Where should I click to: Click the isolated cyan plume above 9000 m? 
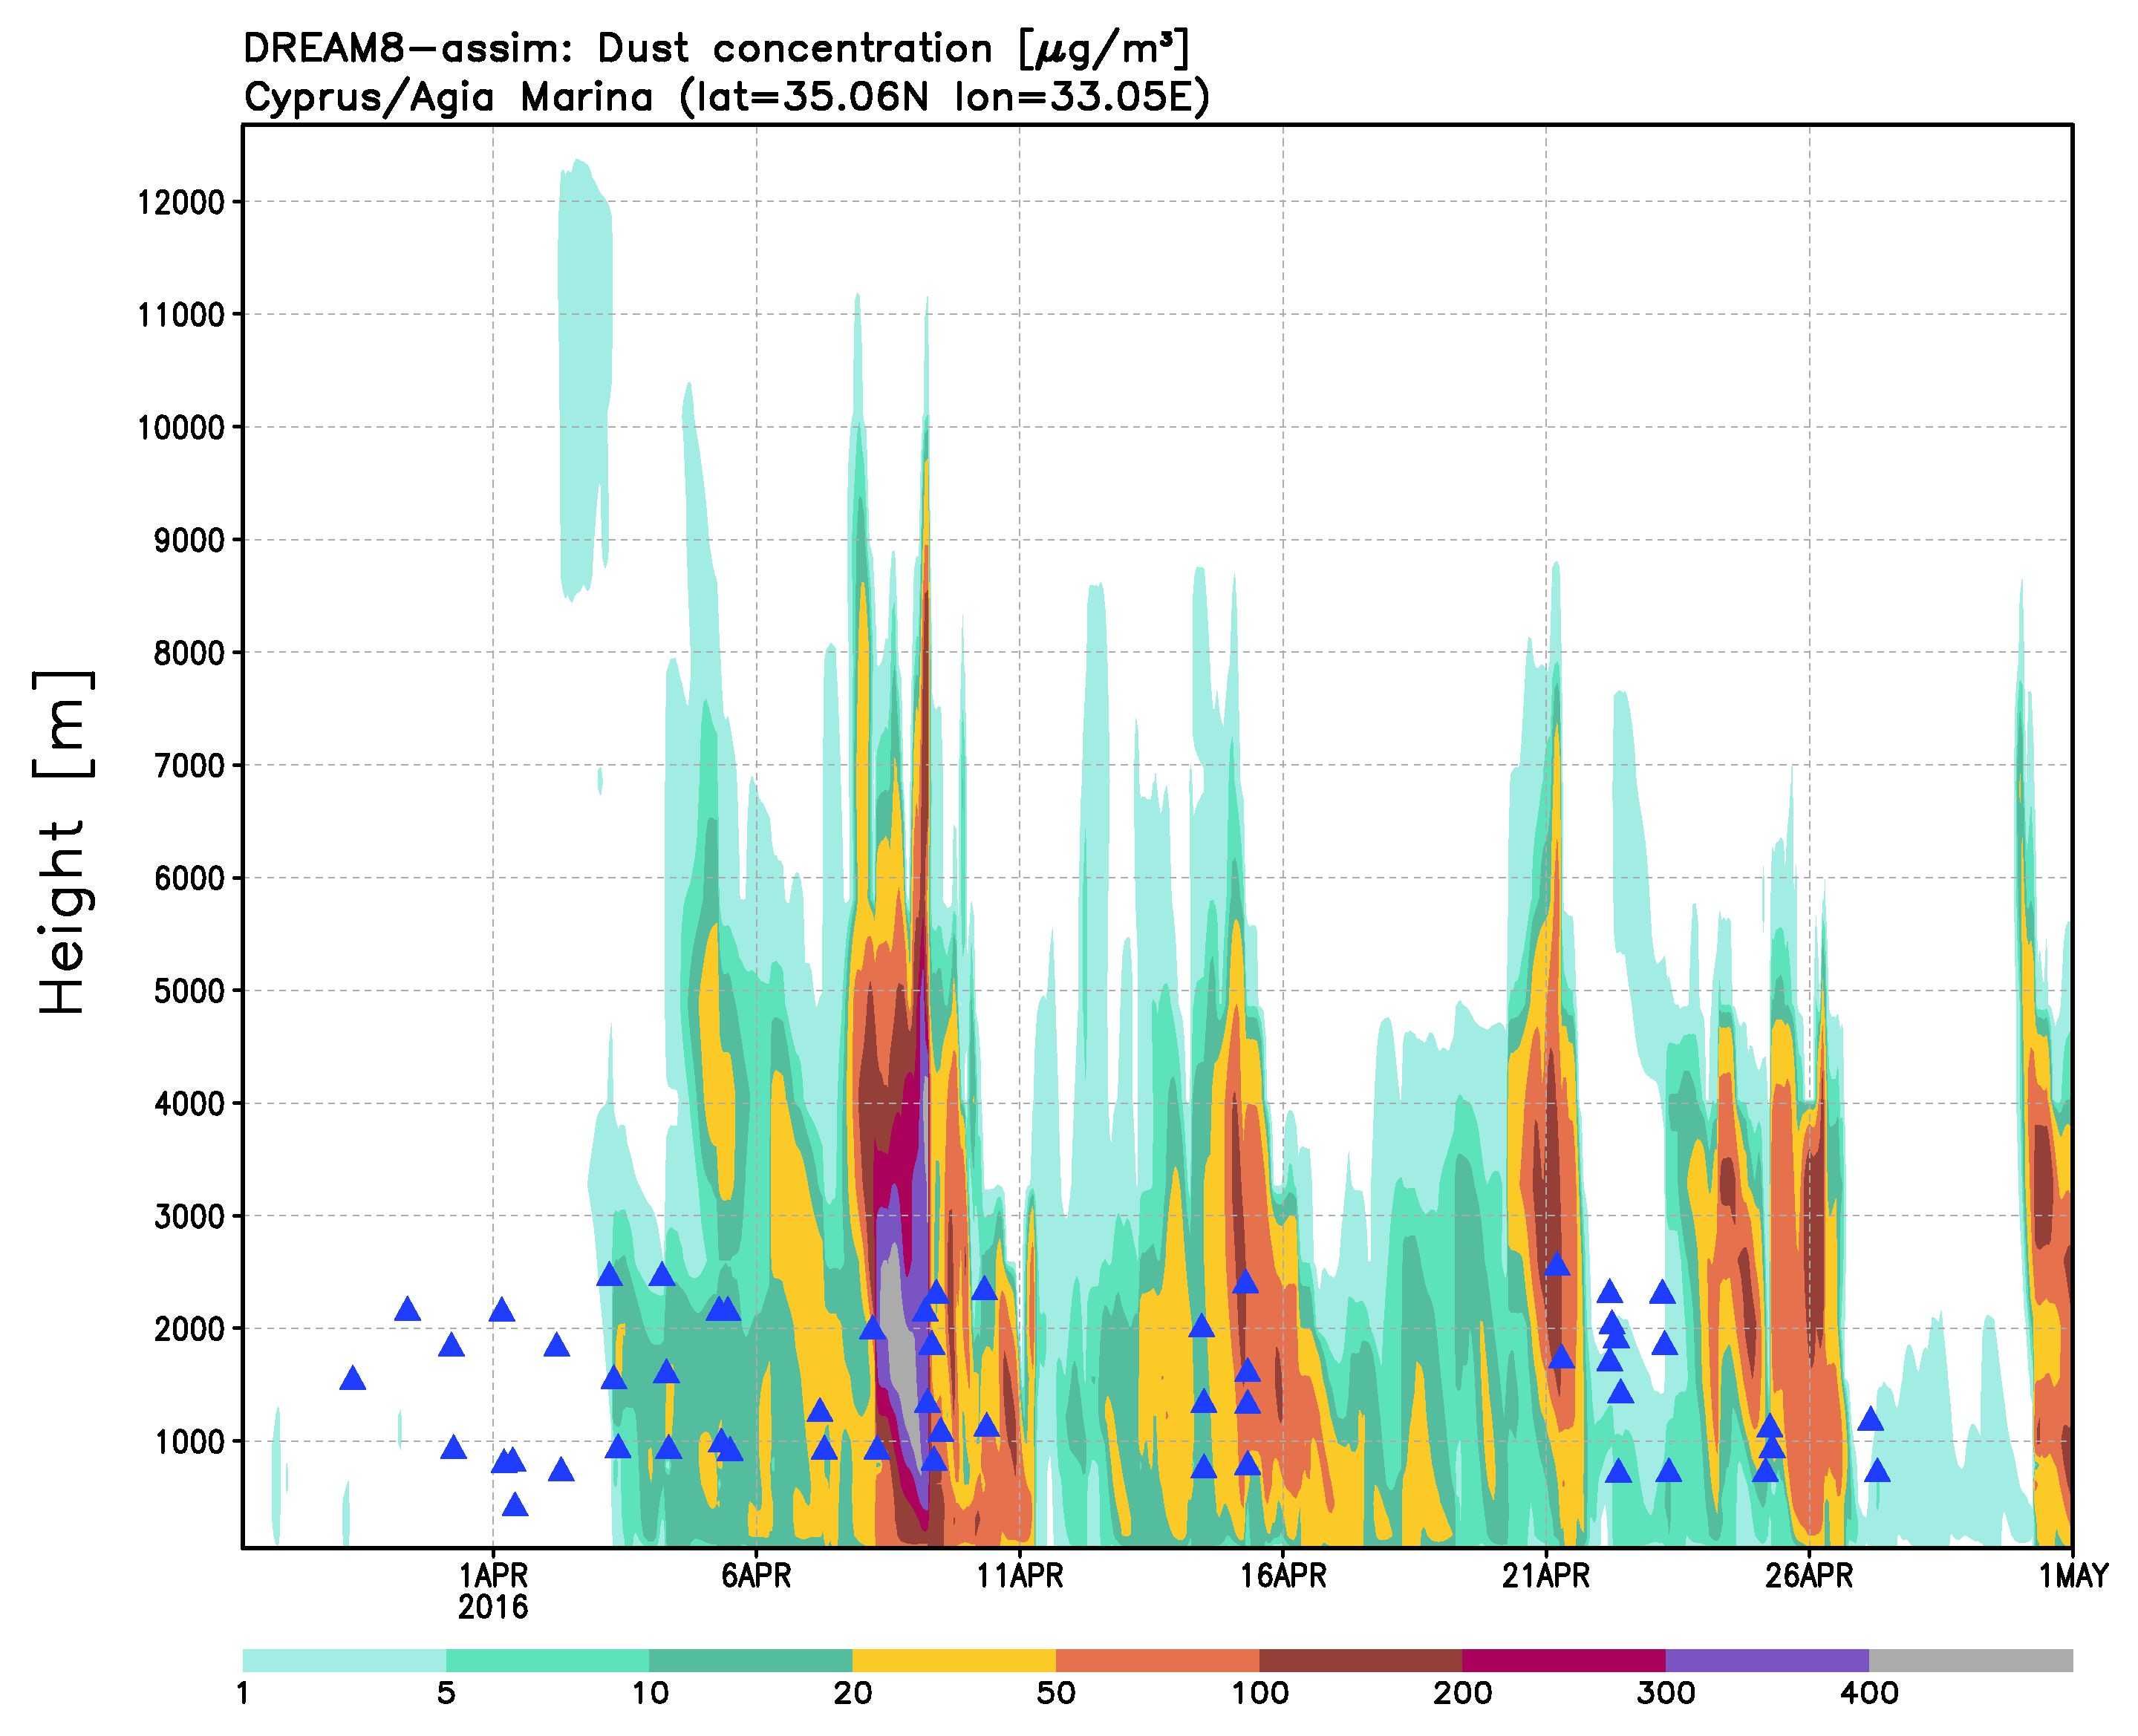click(x=584, y=380)
